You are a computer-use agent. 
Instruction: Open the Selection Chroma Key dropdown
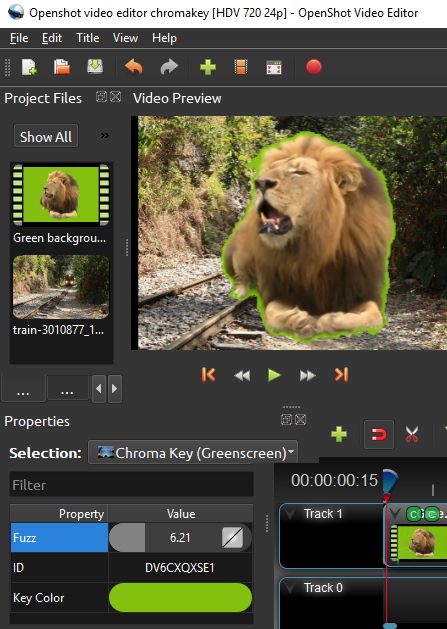pos(193,452)
